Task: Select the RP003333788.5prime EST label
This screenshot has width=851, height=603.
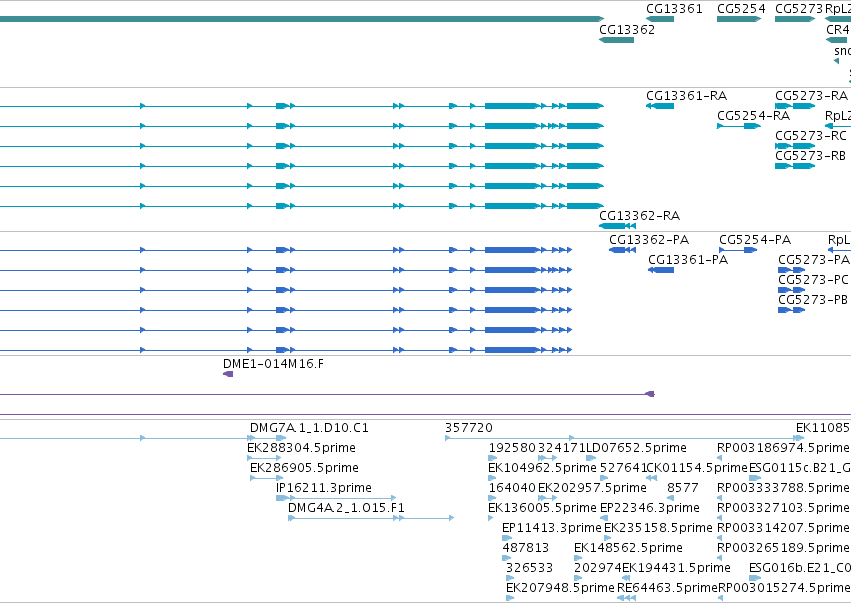Action: pyautogui.click(x=783, y=487)
